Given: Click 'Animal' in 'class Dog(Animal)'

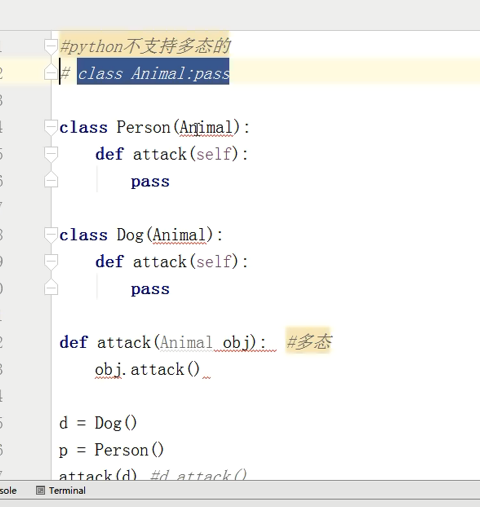Looking at the screenshot, I should tap(179, 235).
